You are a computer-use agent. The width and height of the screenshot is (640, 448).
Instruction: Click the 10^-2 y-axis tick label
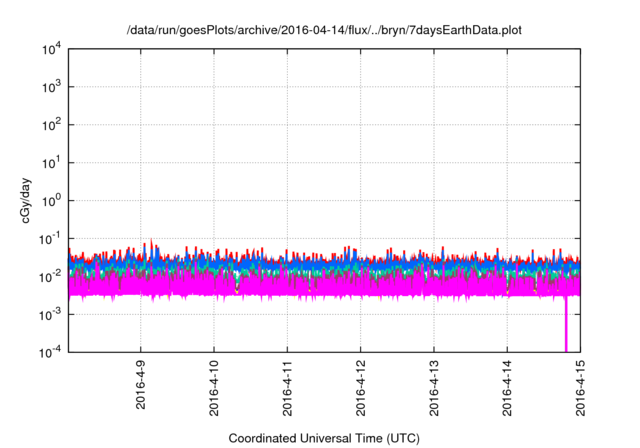tap(50, 277)
